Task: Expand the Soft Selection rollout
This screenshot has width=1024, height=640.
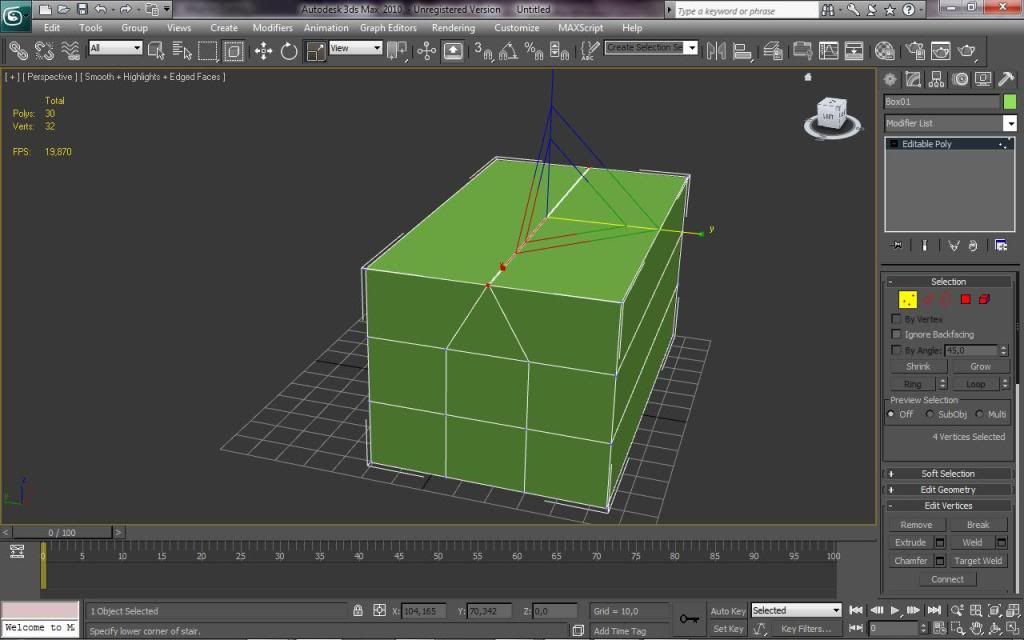Action: tap(947, 474)
